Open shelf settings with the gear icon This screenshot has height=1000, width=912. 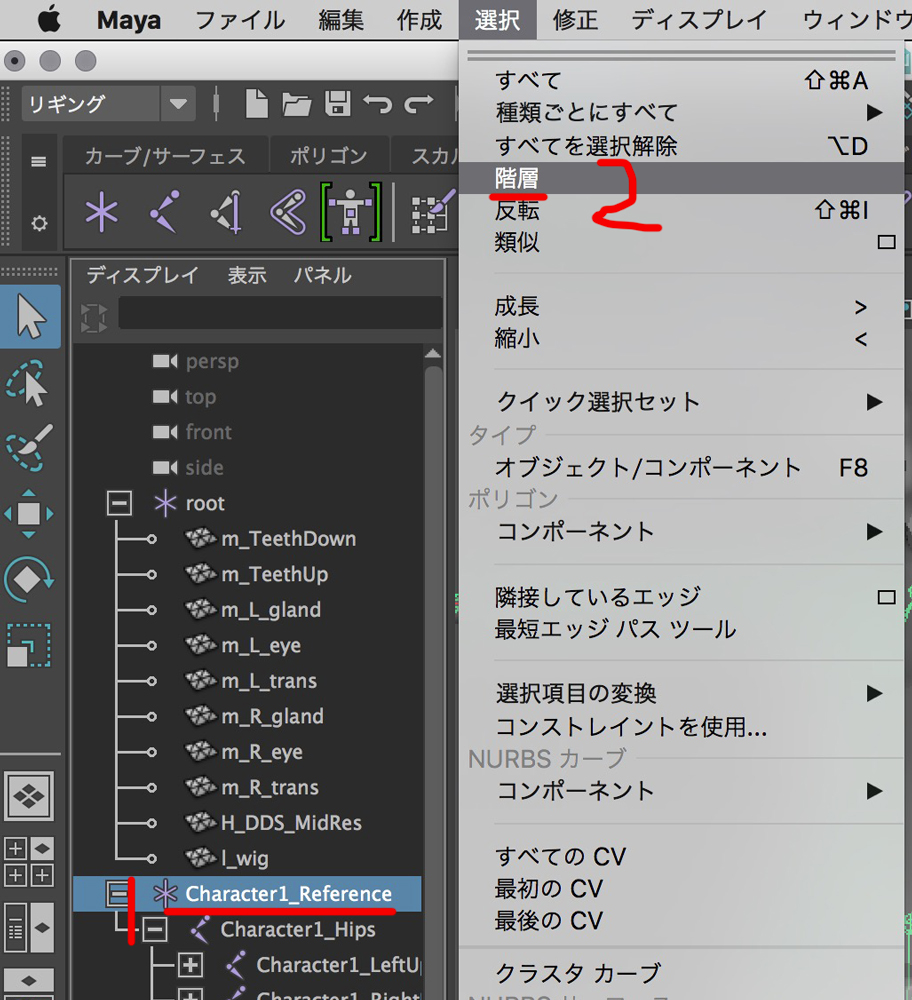39,223
